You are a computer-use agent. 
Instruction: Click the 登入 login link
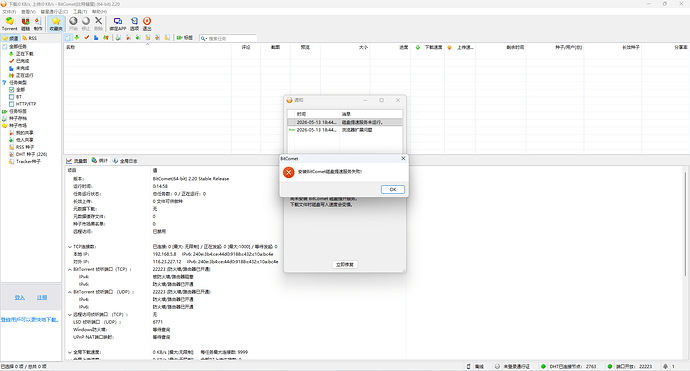tap(19, 298)
